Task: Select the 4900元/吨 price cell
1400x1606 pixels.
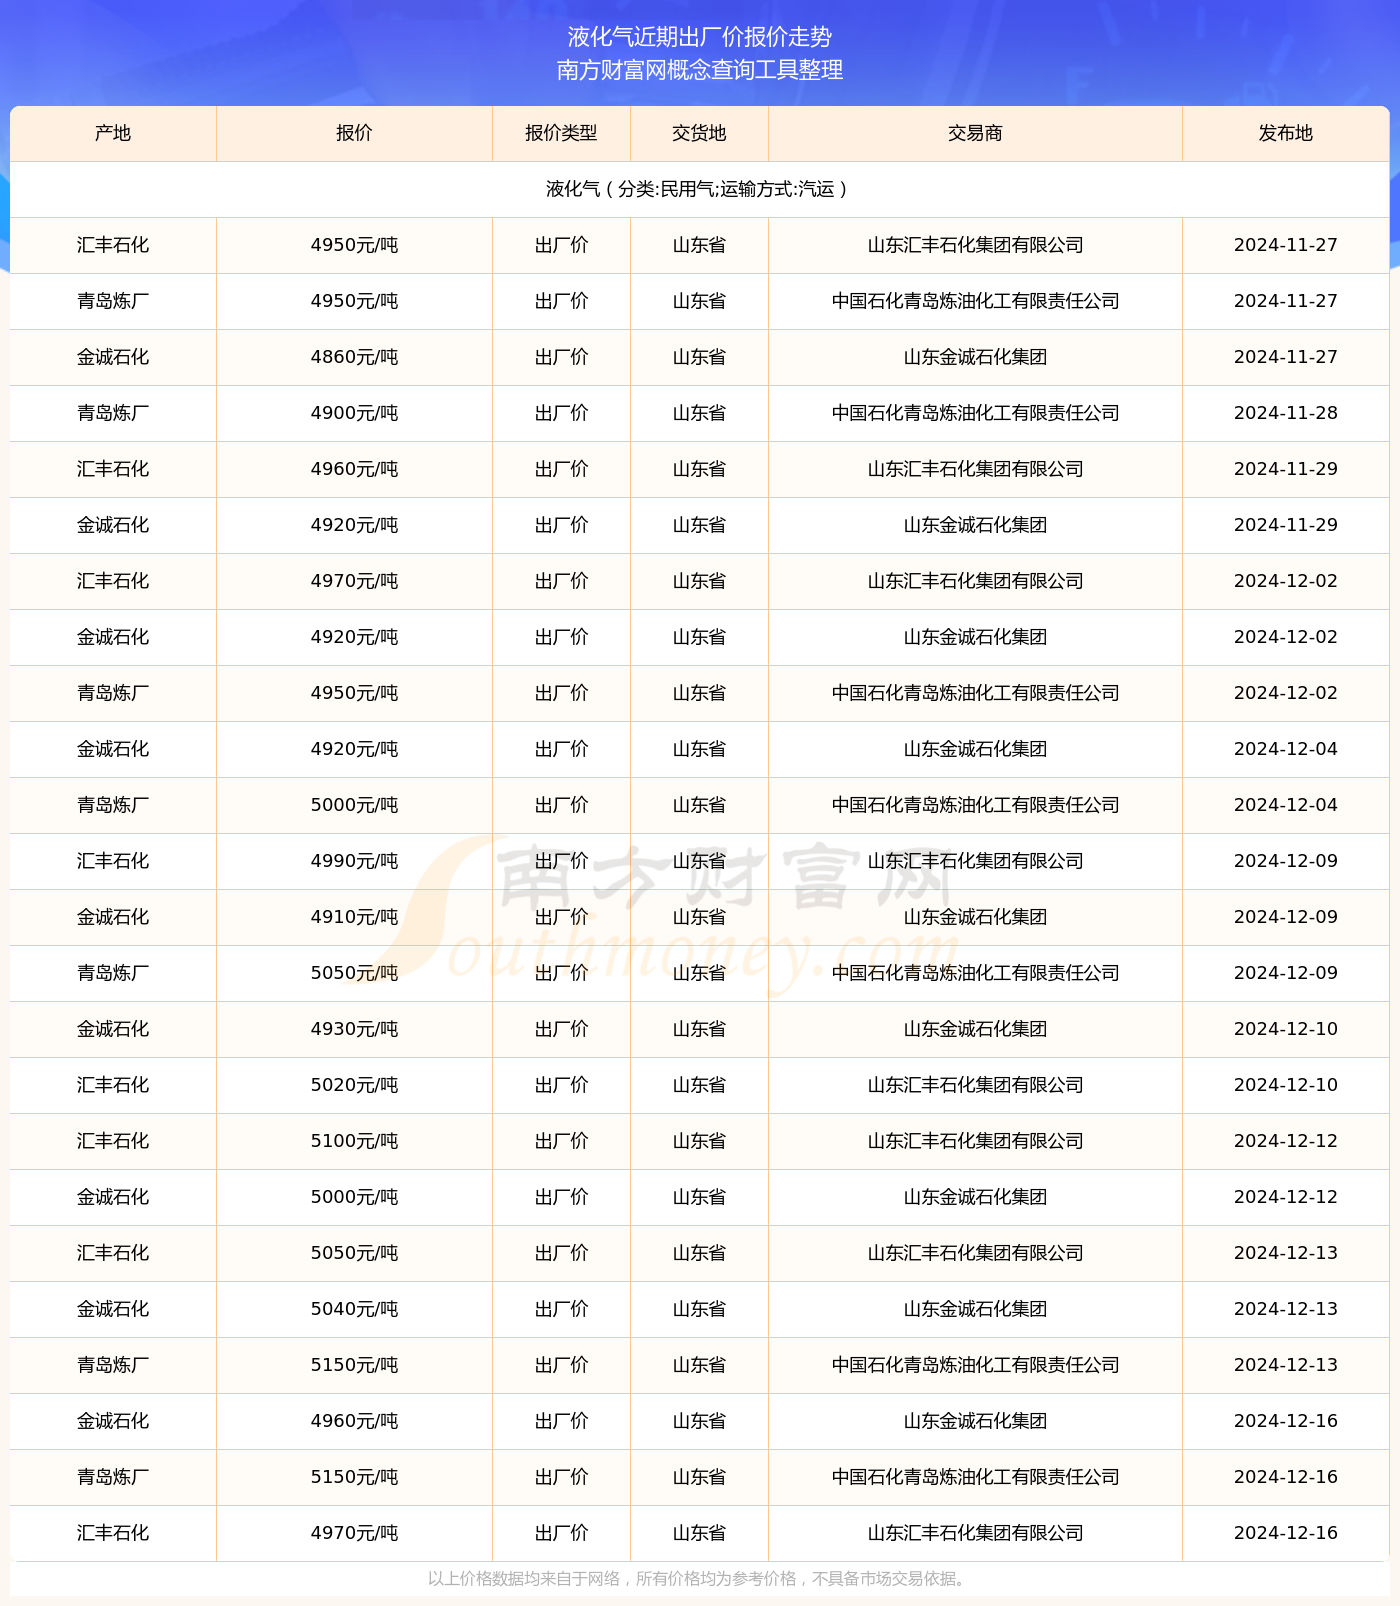Action: point(354,413)
